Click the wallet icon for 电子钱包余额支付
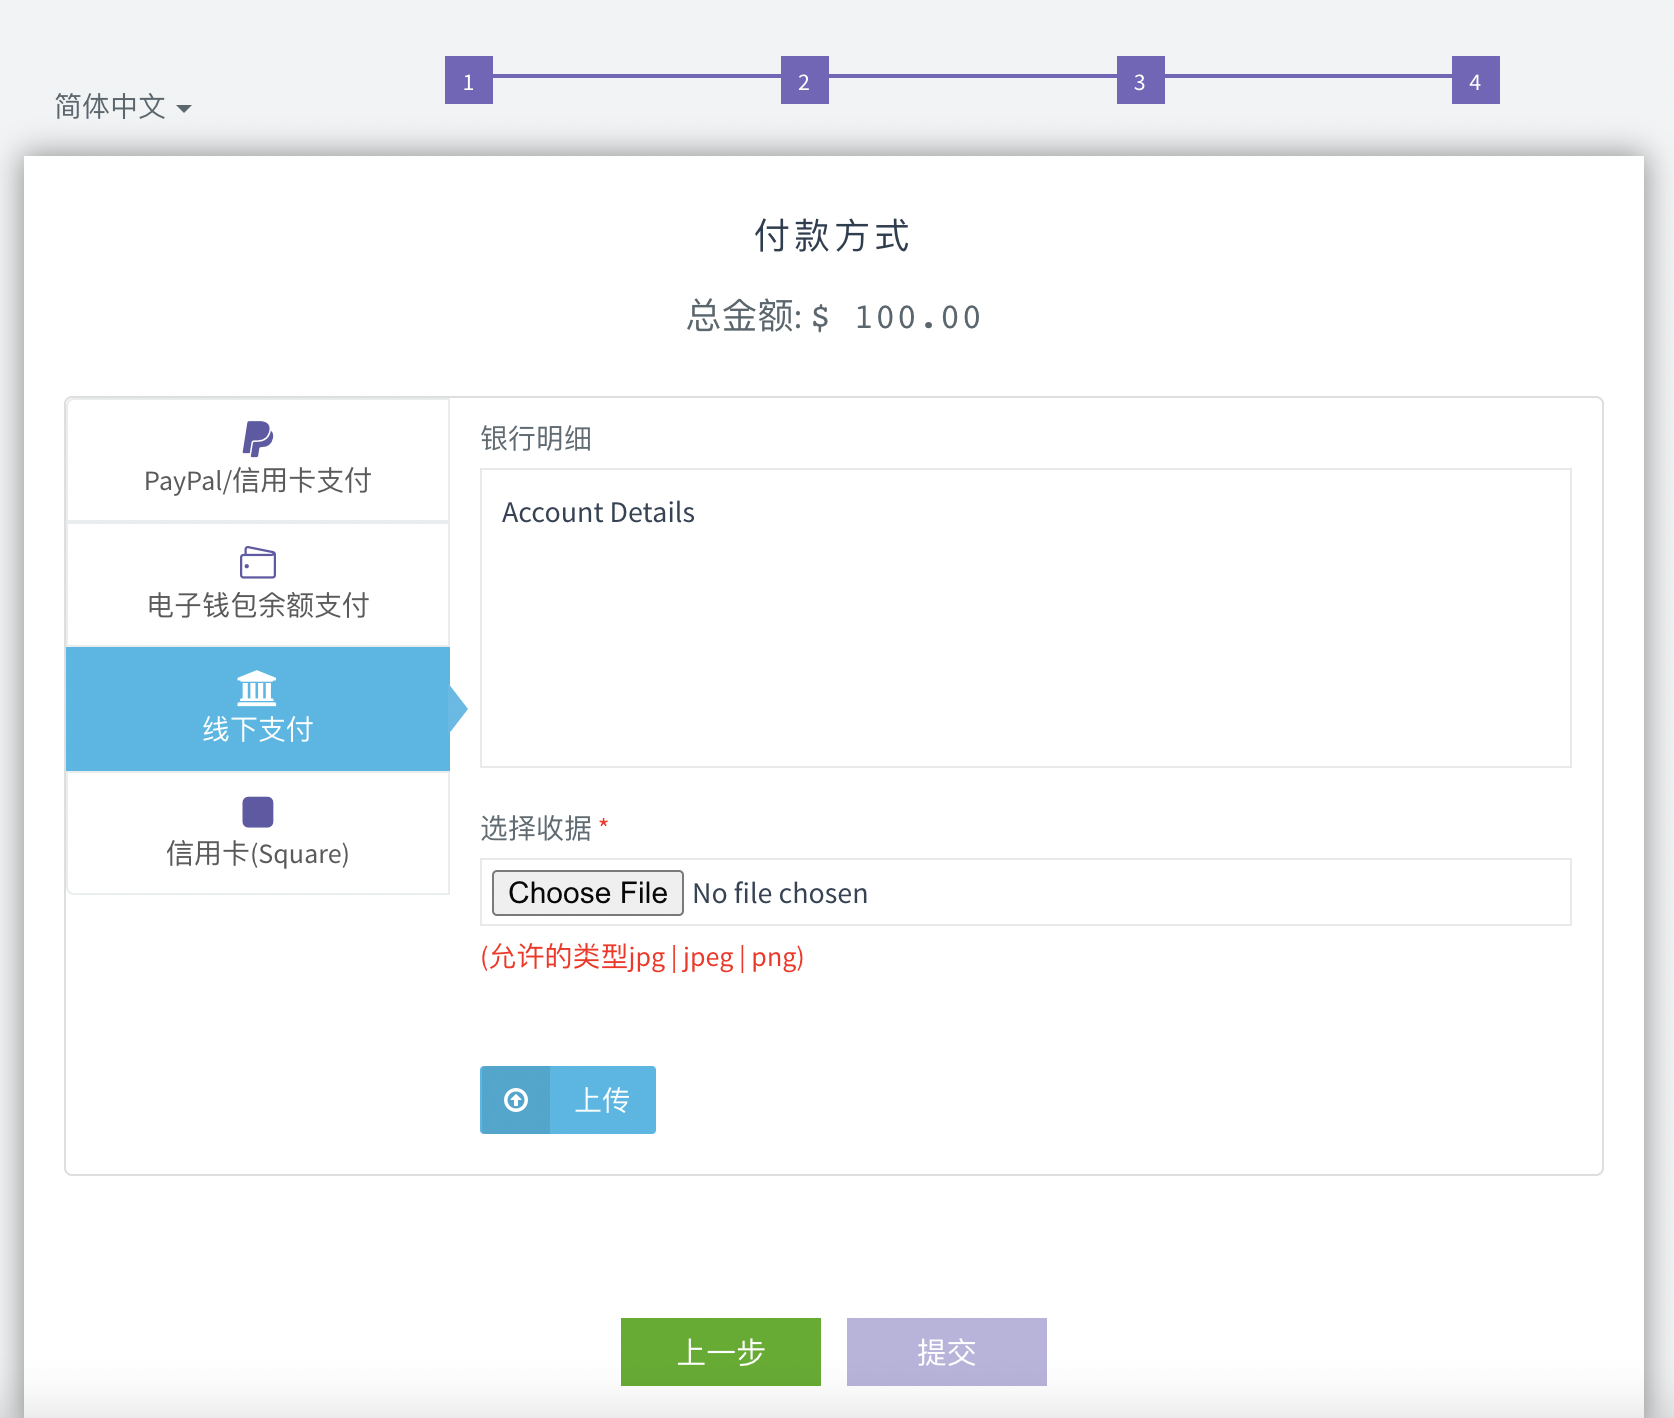Screen dimensions: 1674x1418 (257, 562)
